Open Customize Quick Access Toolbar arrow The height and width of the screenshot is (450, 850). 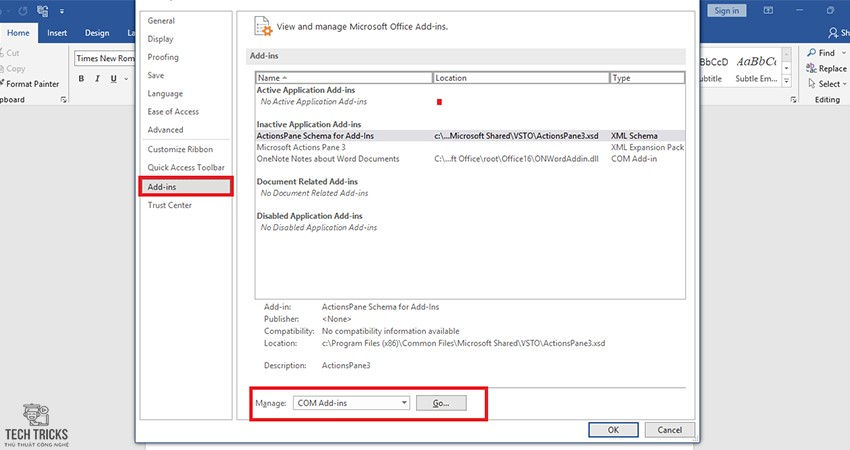(62, 11)
